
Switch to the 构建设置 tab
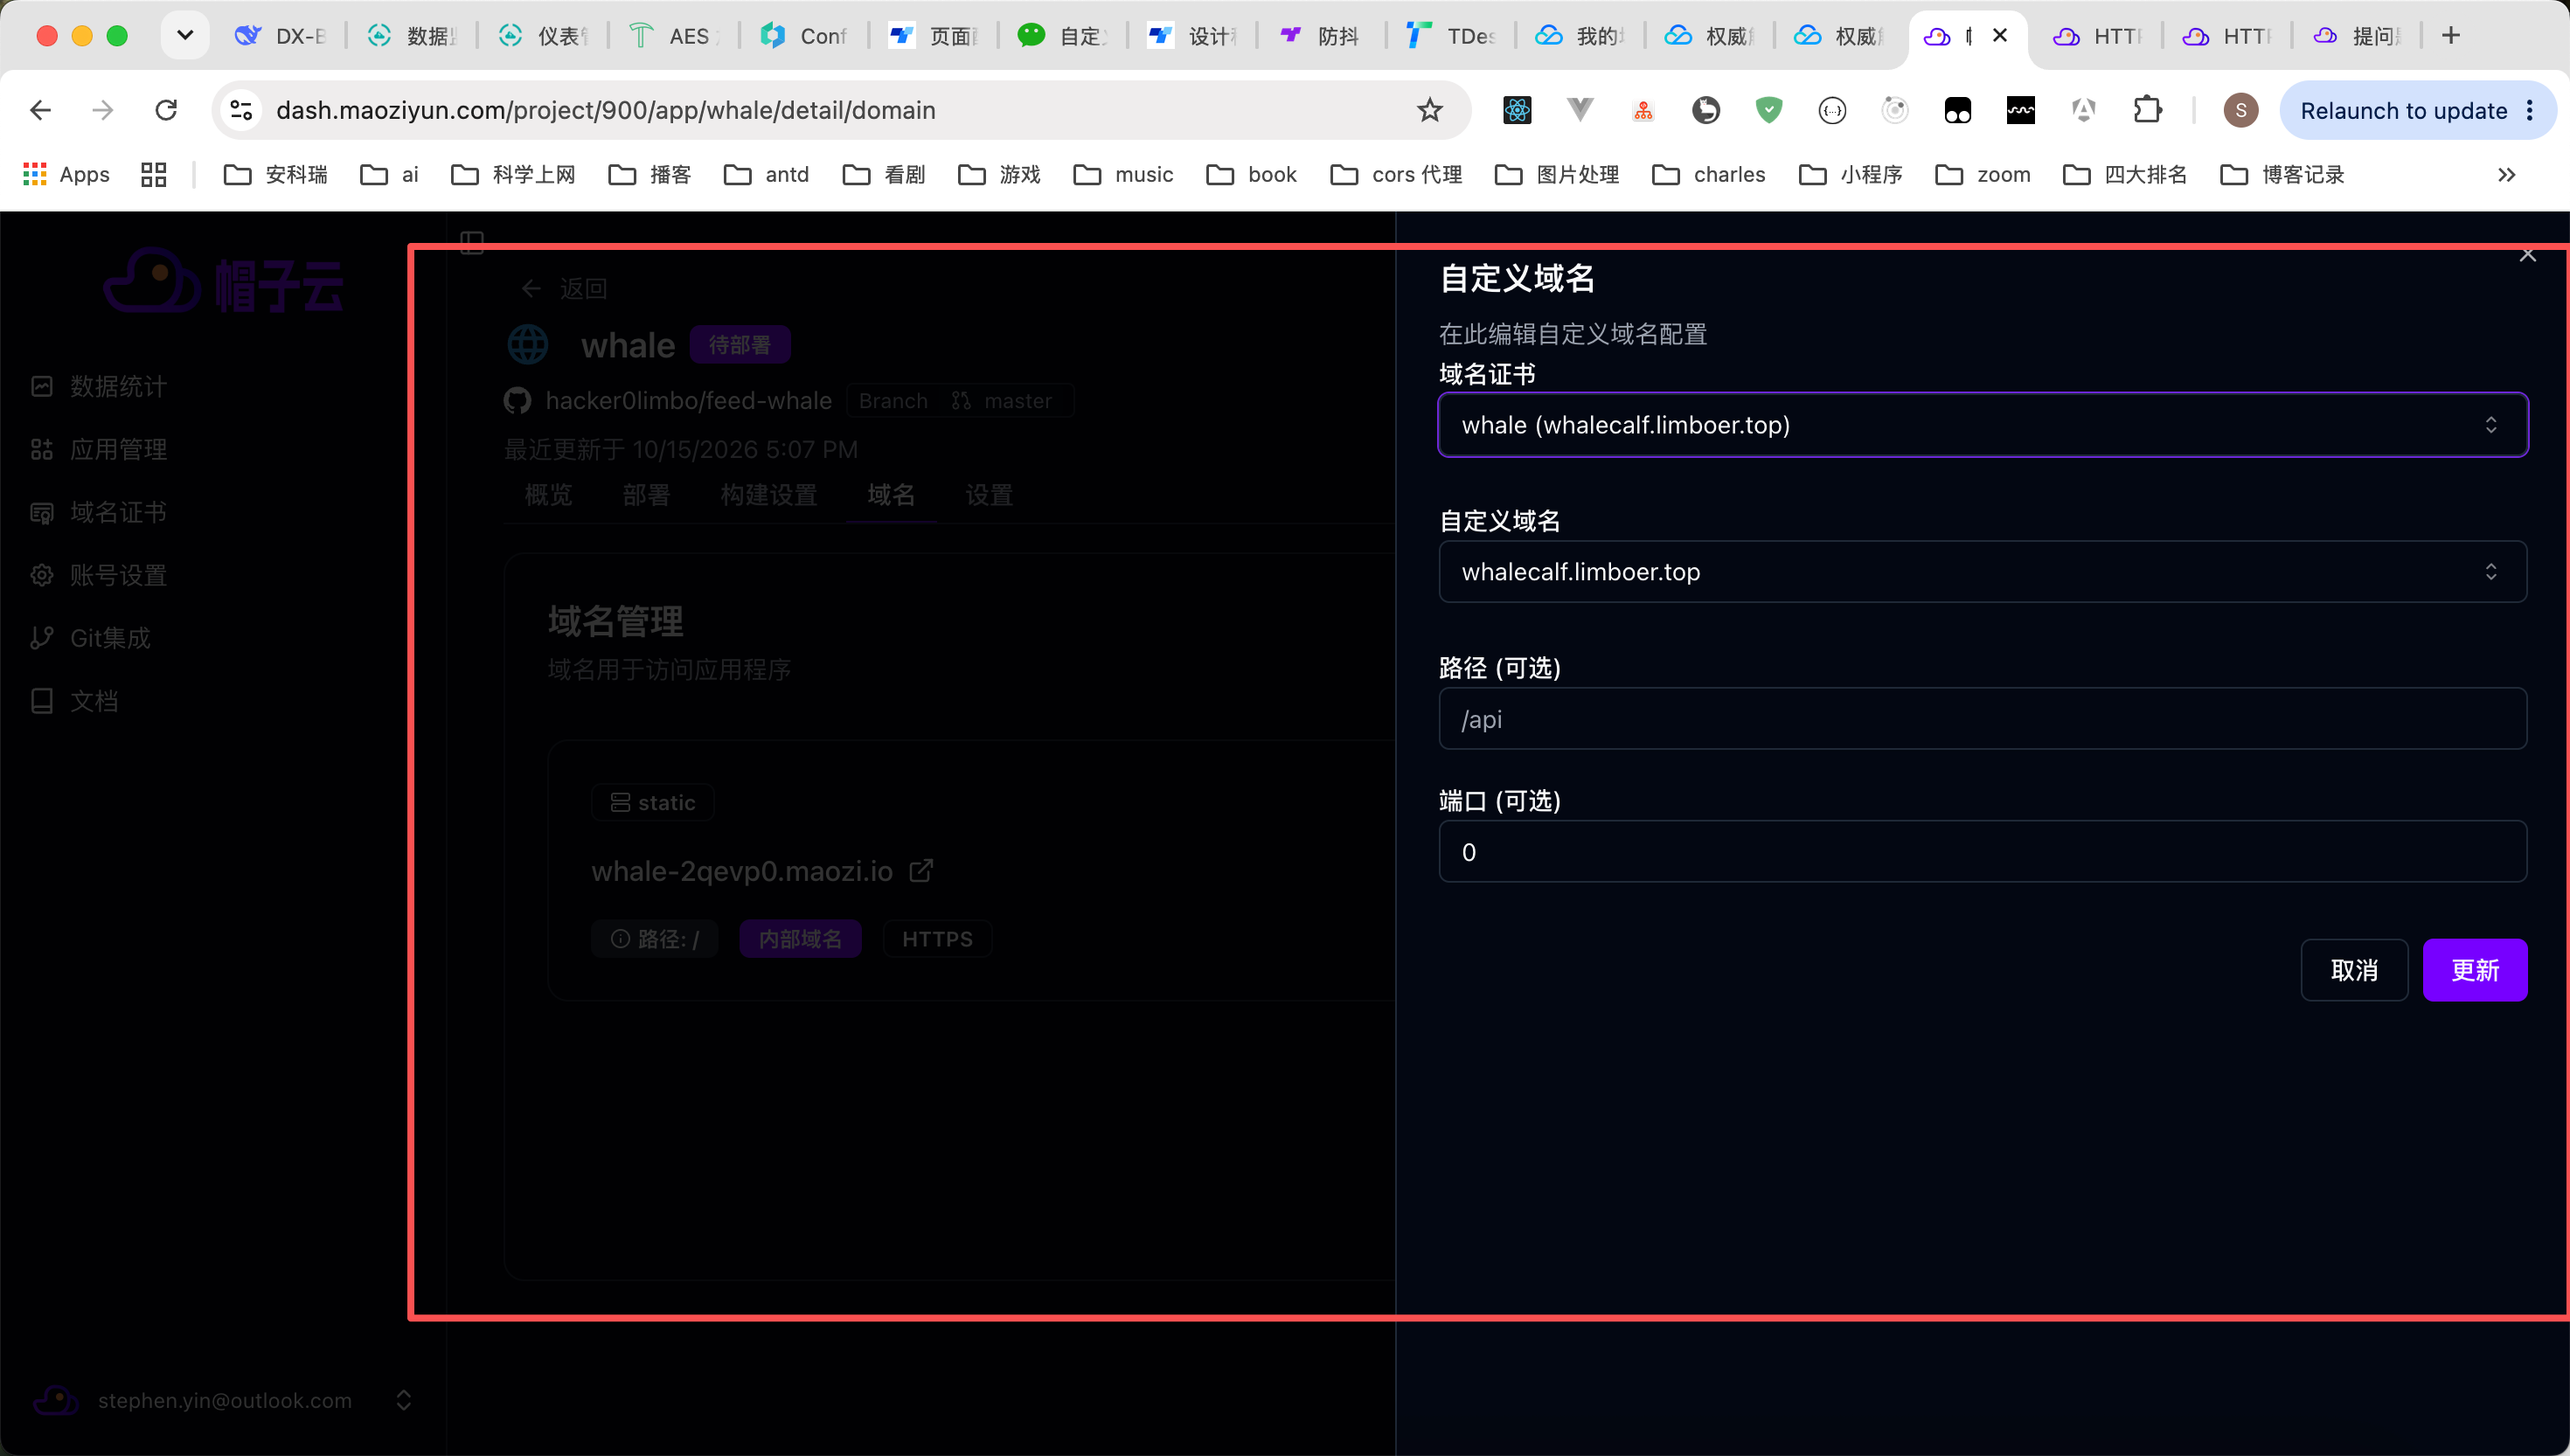(x=769, y=495)
